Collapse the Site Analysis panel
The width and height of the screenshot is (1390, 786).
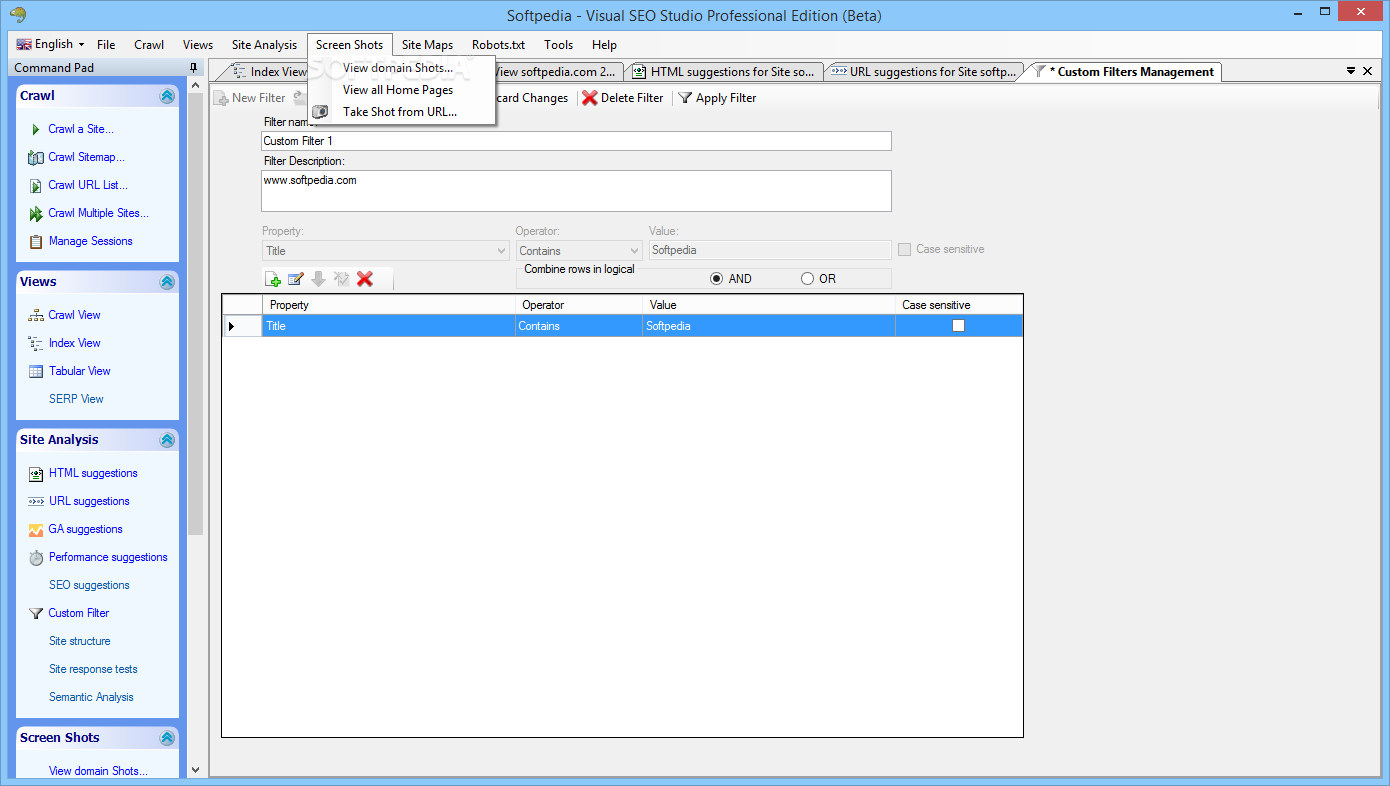pyautogui.click(x=167, y=440)
